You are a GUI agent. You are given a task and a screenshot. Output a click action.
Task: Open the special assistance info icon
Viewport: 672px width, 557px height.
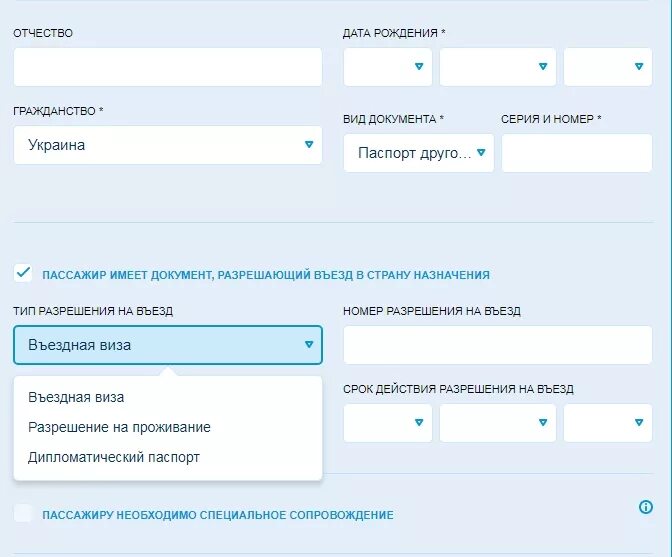click(x=645, y=507)
